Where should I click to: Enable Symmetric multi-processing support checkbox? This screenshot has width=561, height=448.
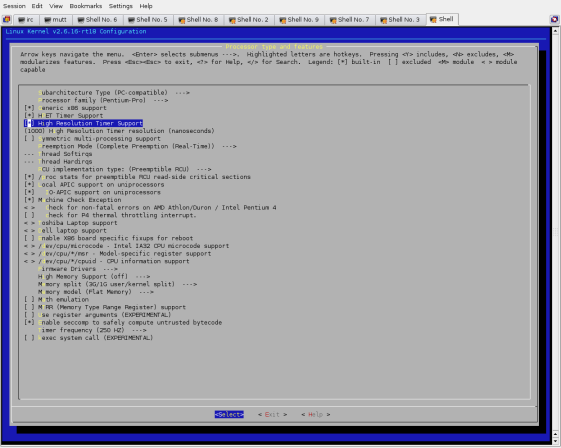coord(29,138)
